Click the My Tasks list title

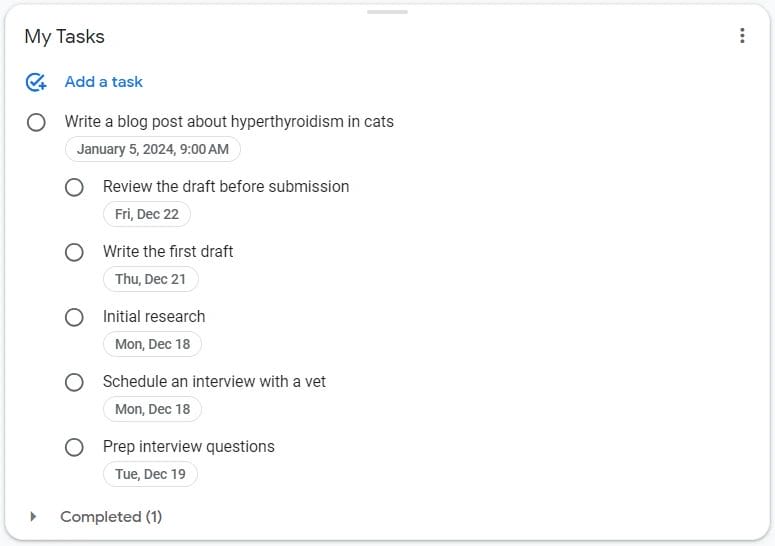65,37
